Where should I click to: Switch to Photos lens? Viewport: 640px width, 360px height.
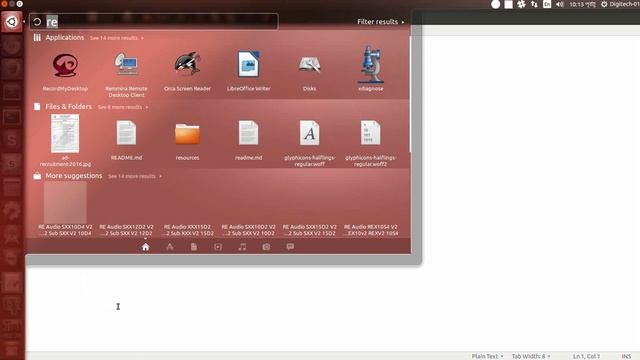pyautogui.click(x=266, y=247)
